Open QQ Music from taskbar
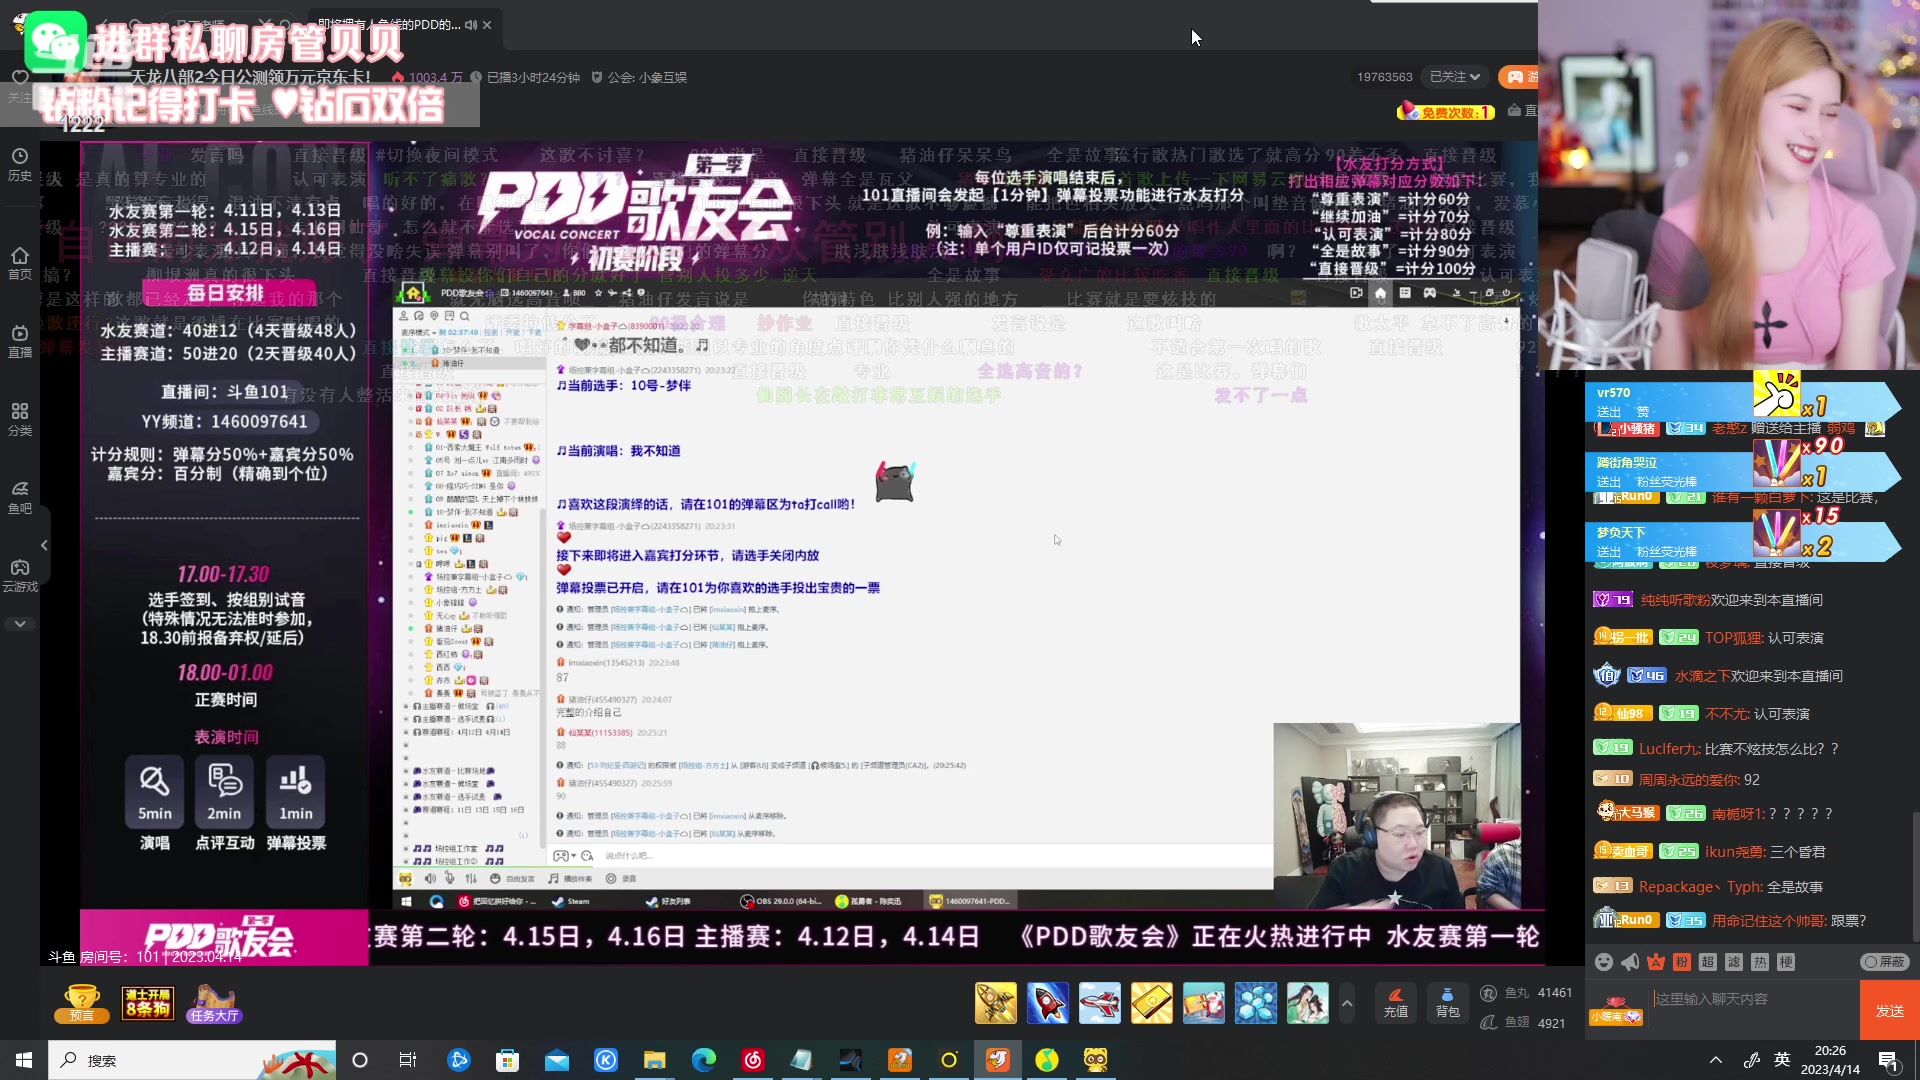Viewport: 1920px width, 1080px height. tap(1047, 1060)
